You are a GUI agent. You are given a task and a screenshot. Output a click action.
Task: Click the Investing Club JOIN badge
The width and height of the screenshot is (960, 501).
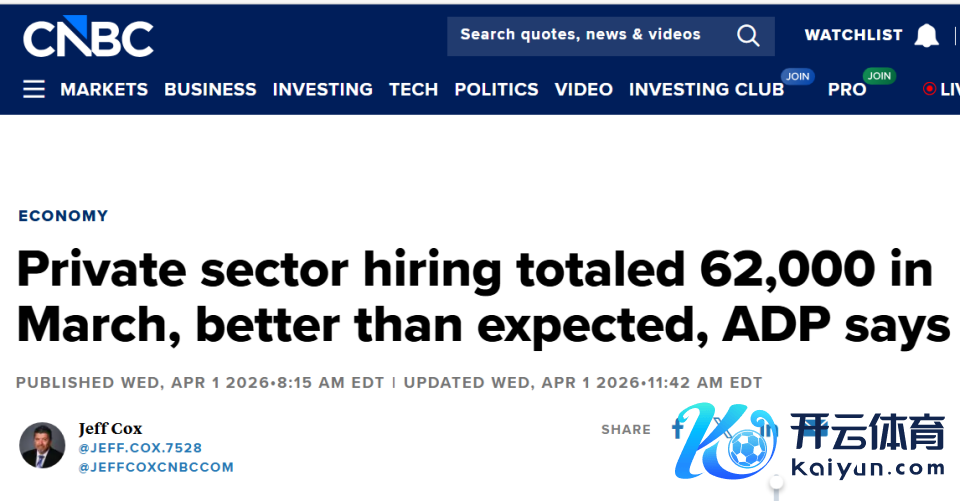pyautogui.click(x=797, y=76)
